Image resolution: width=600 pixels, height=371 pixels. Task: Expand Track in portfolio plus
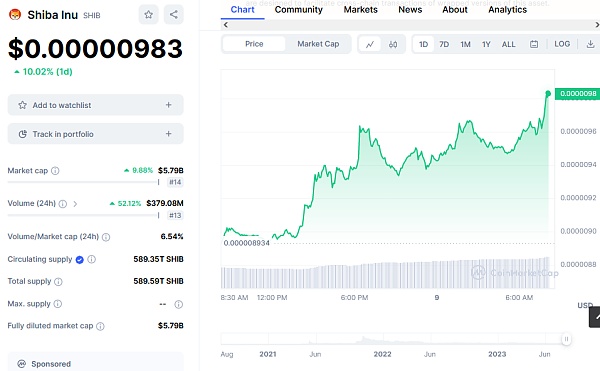(x=168, y=134)
